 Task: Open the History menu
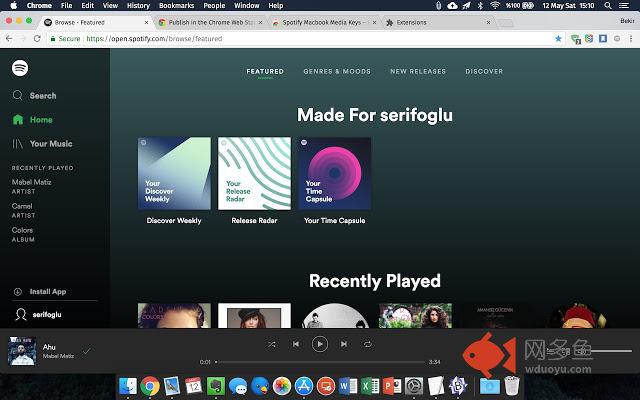138,6
